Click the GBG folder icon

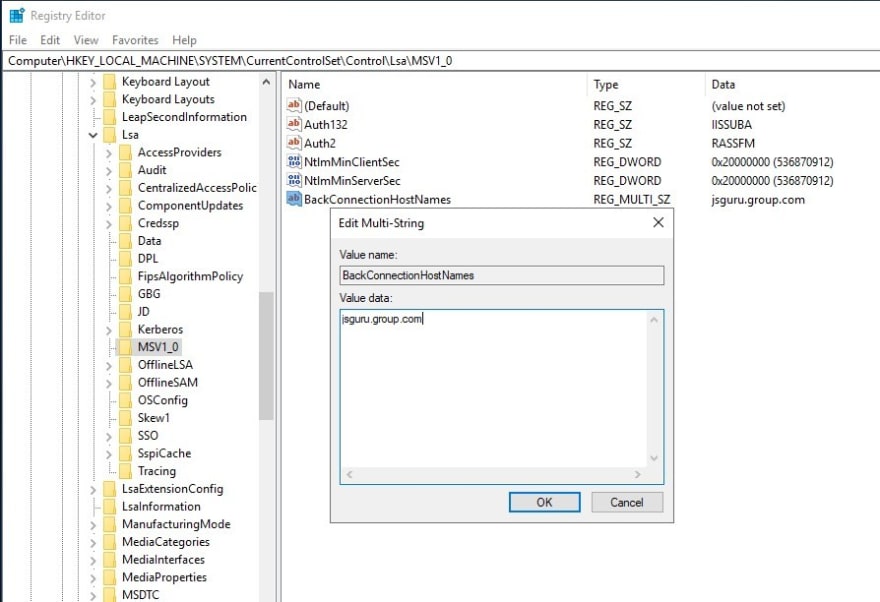126,294
